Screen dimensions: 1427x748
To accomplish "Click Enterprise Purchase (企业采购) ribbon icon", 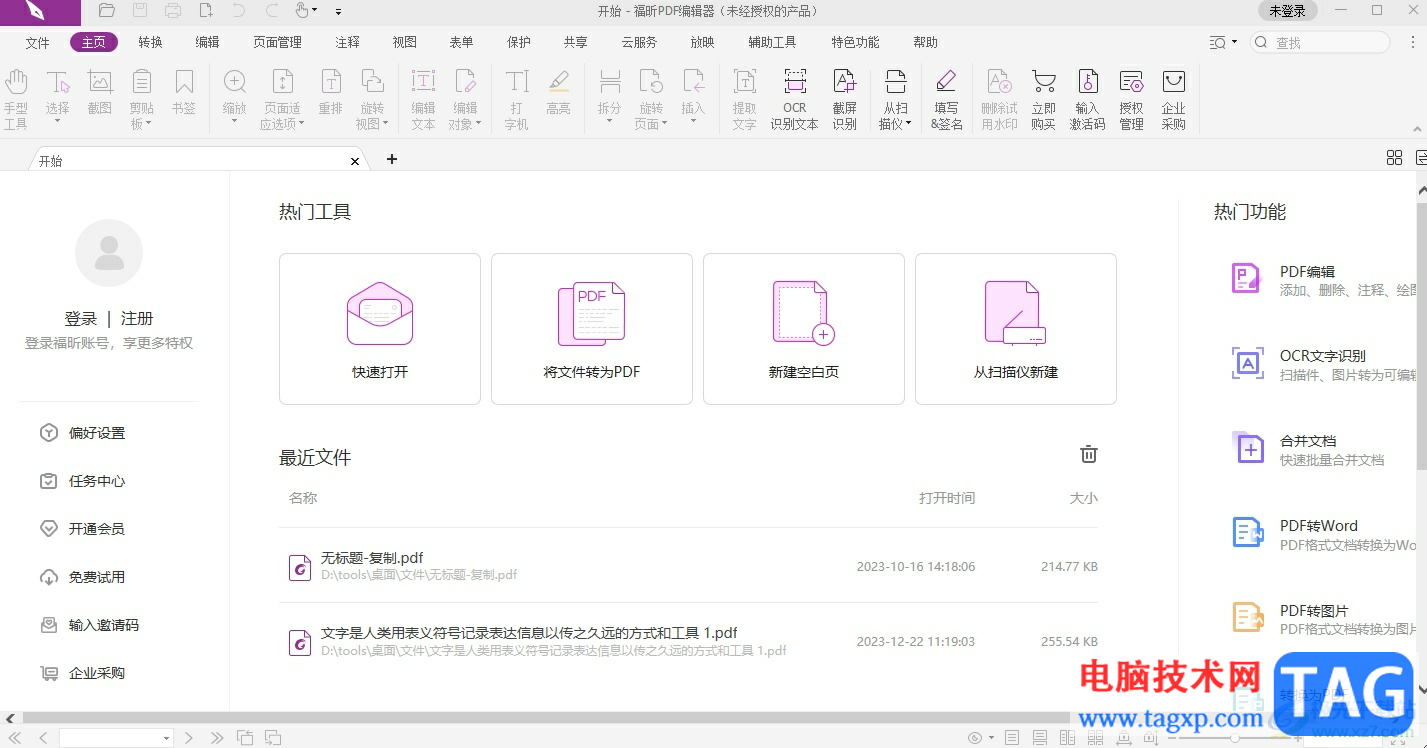I will (x=1174, y=99).
